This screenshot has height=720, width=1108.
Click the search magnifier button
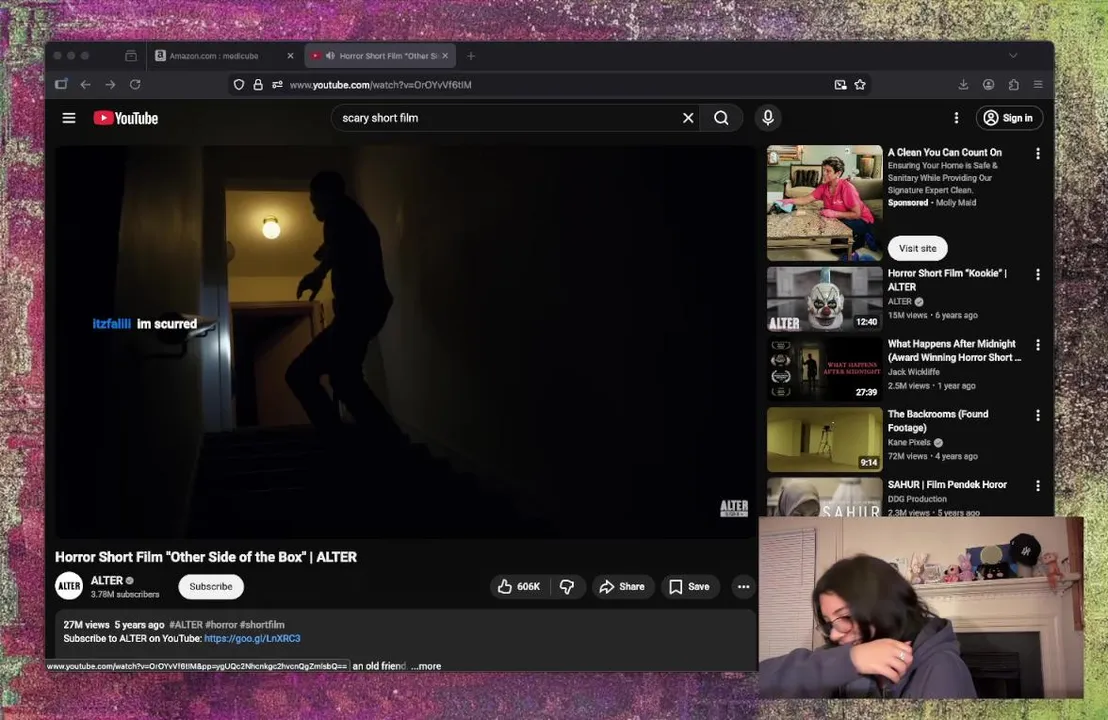pos(721,118)
